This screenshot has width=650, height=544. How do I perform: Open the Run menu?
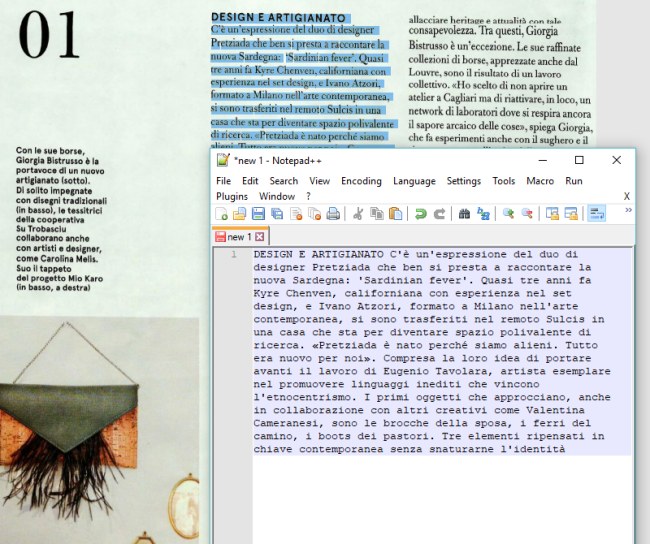click(574, 181)
